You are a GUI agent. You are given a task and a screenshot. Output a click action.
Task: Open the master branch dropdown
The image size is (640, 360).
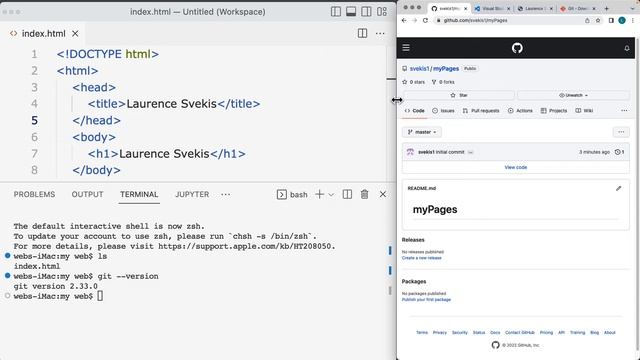(x=422, y=132)
